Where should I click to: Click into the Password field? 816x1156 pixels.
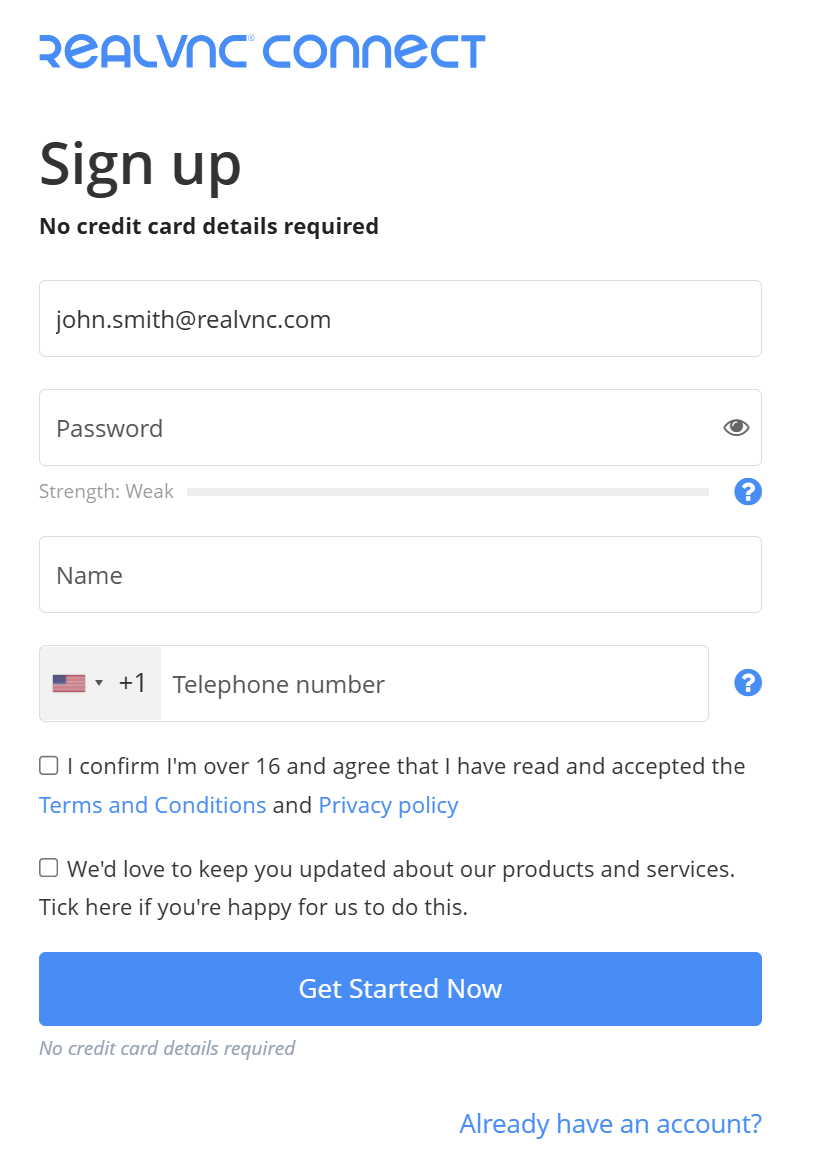click(380, 428)
